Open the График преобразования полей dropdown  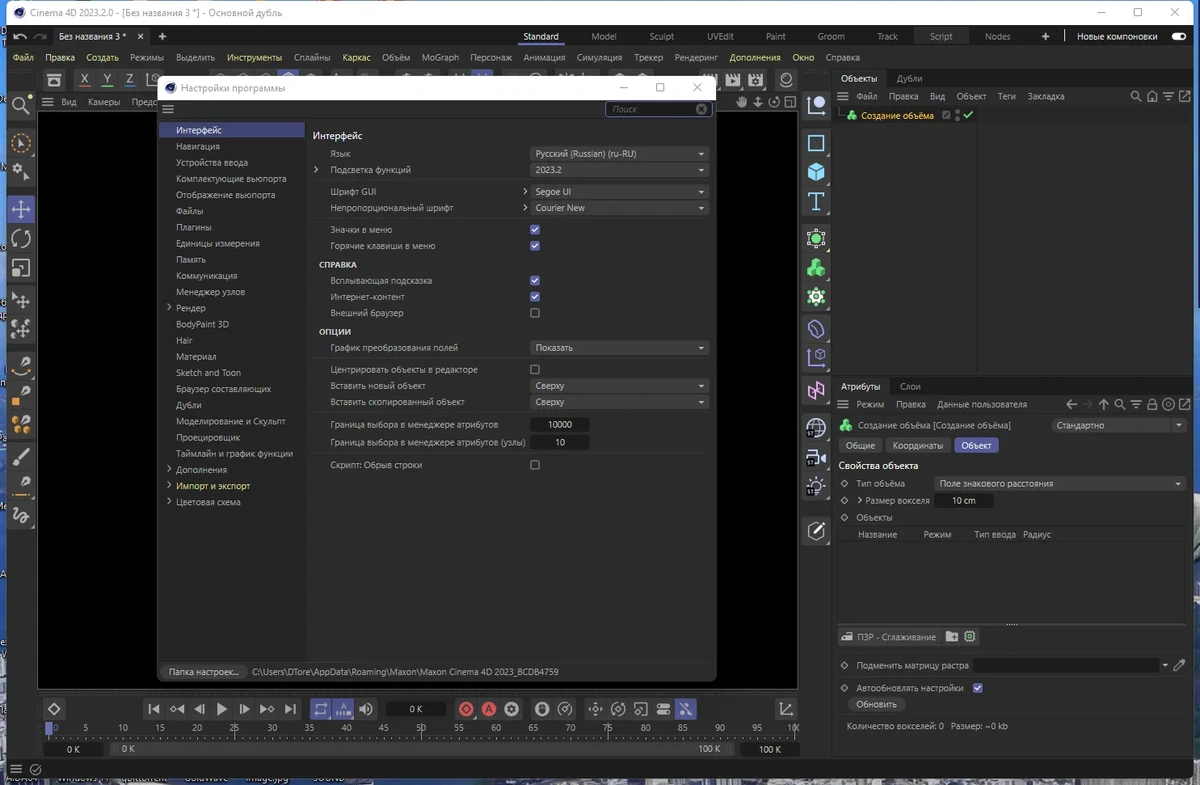pyautogui.click(x=619, y=348)
